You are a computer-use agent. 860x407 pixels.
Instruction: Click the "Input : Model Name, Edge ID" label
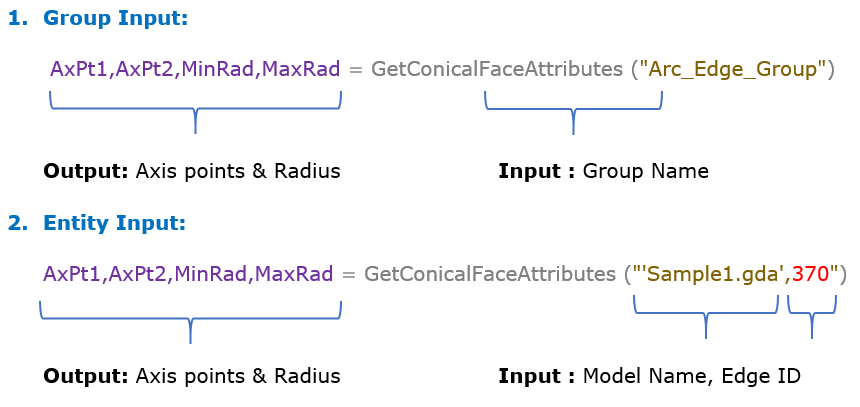(649, 376)
